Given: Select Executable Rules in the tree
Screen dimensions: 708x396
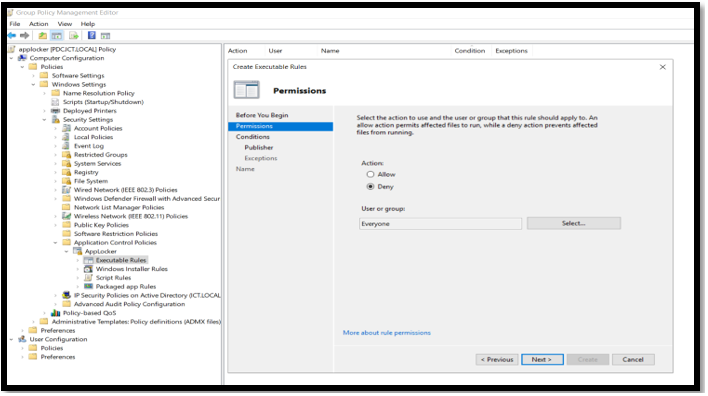Looking at the screenshot, I should pyautogui.click(x=121, y=260).
